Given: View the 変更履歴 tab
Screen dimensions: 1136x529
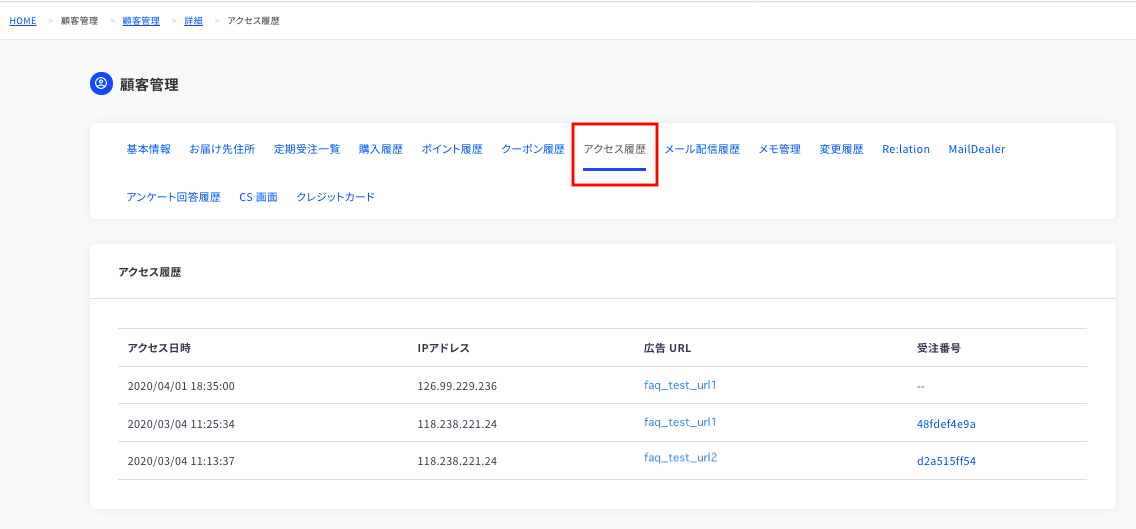Looking at the screenshot, I should tap(841, 149).
